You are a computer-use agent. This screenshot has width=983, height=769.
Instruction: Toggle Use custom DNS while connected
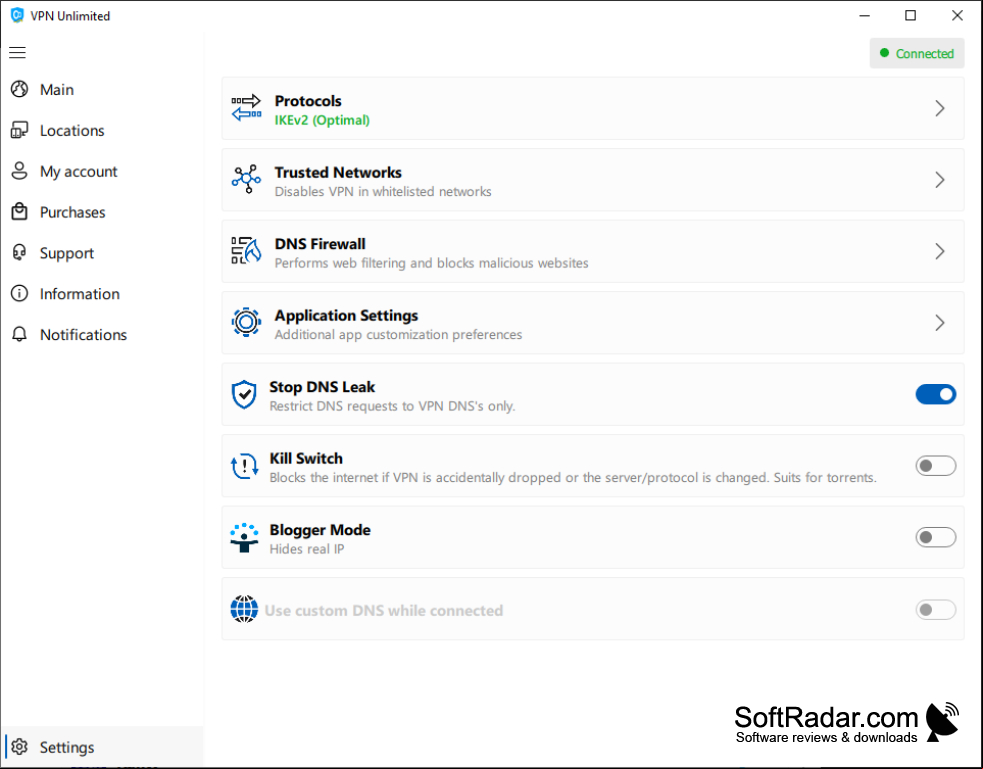[935, 609]
